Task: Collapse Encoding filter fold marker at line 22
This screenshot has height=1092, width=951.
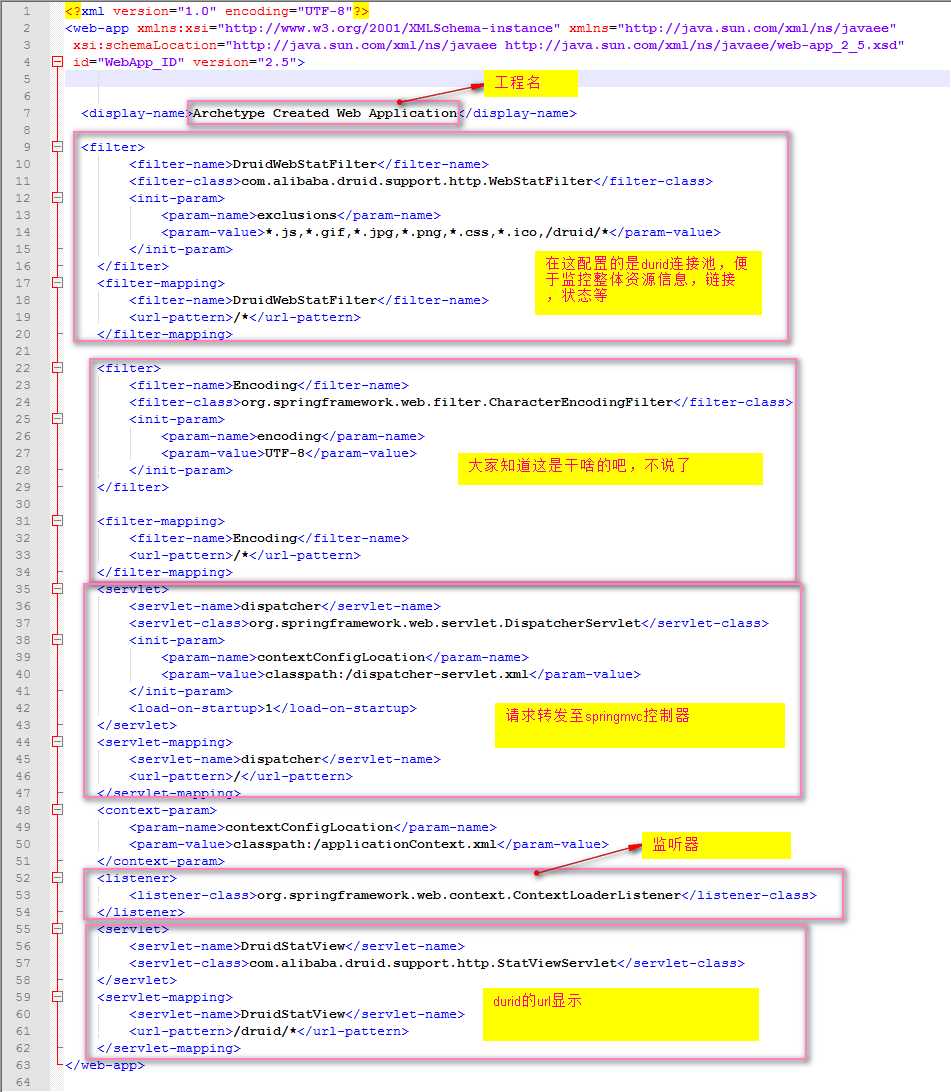Action: 57,368
